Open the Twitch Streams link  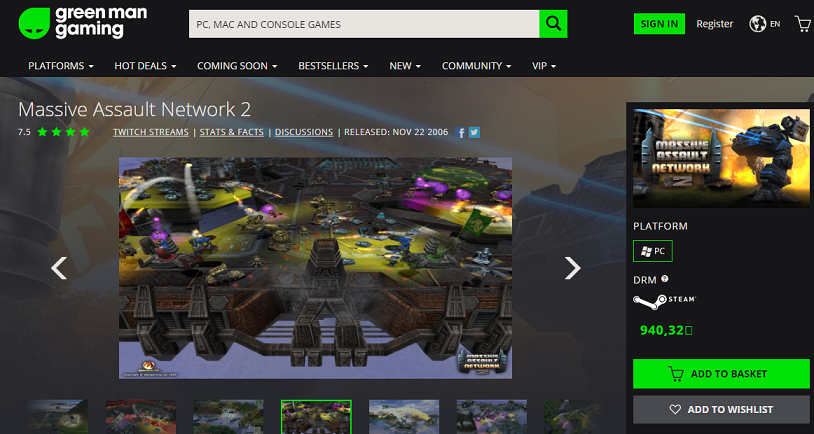point(151,132)
